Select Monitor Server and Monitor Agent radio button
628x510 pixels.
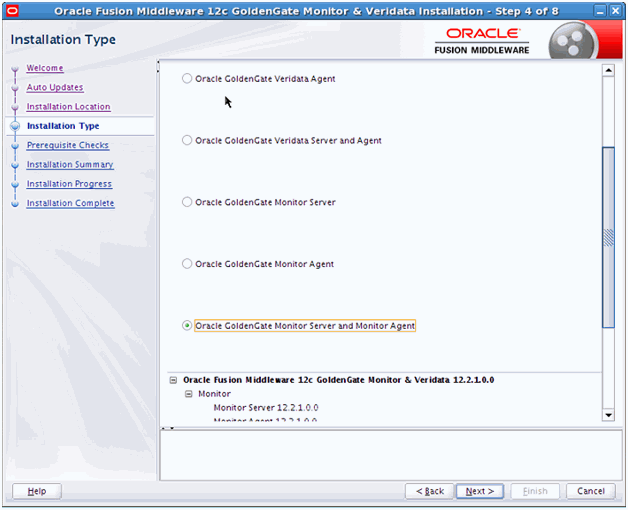pos(187,325)
